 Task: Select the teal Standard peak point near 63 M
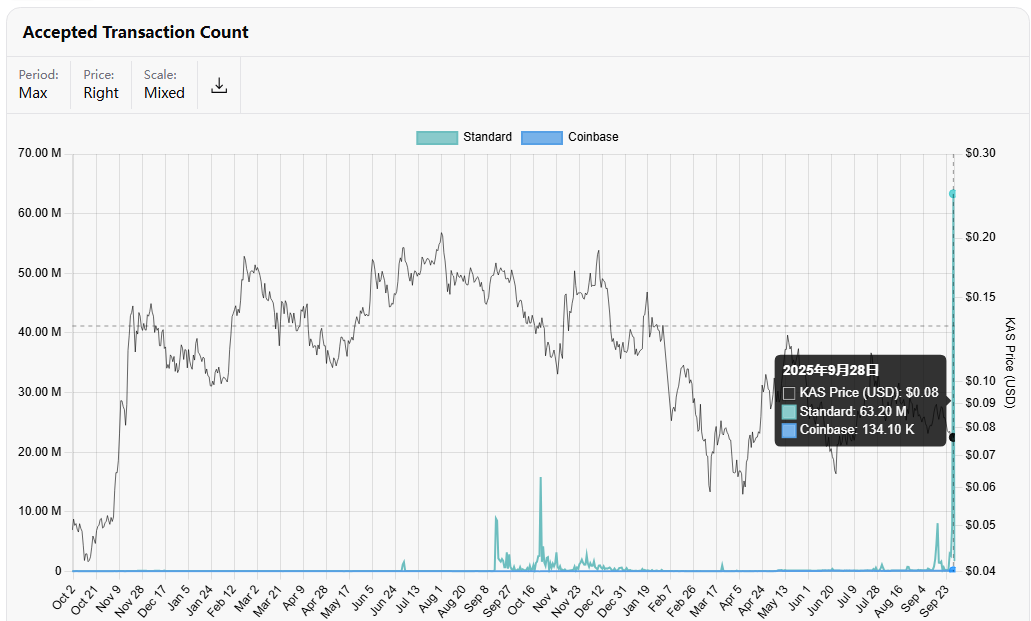(953, 193)
